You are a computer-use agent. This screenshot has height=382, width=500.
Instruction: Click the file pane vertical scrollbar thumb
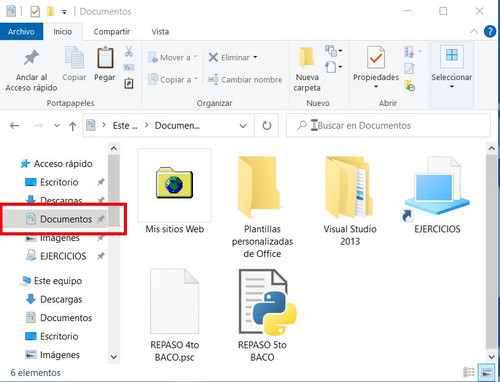coord(492,252)
